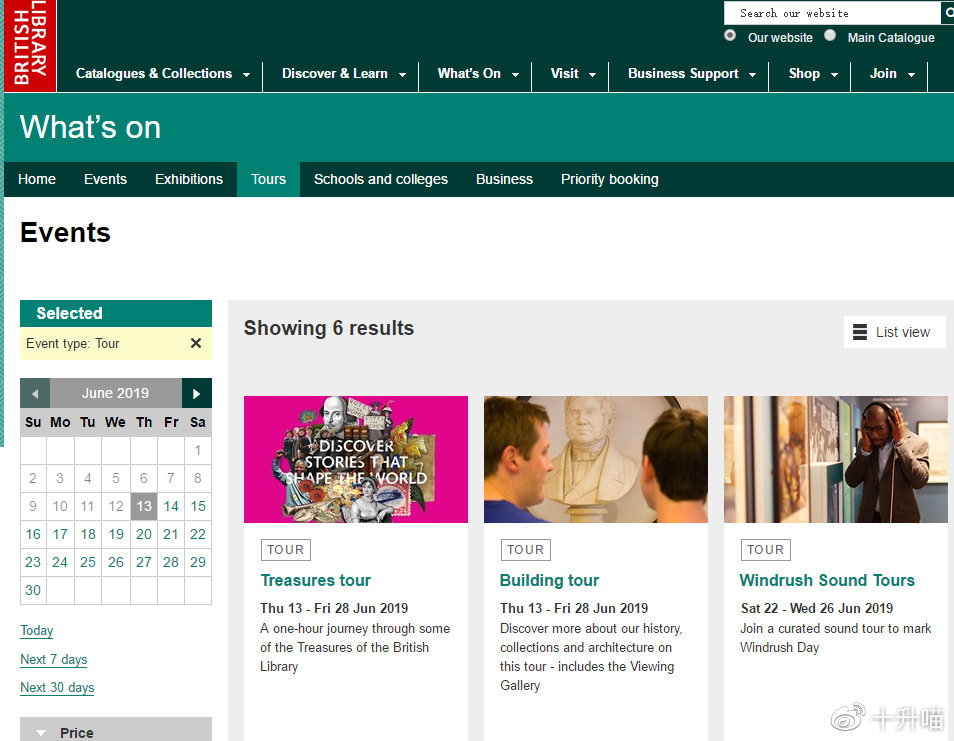Select June 26 in the calendar

pyautogui.click(x=116, y=562)
